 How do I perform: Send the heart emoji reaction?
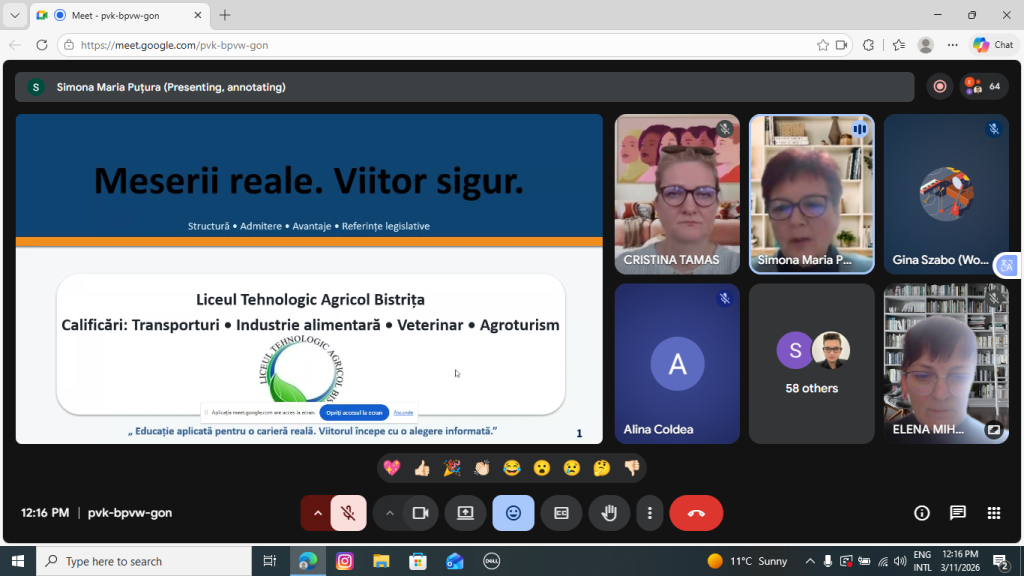pos(392,468)
